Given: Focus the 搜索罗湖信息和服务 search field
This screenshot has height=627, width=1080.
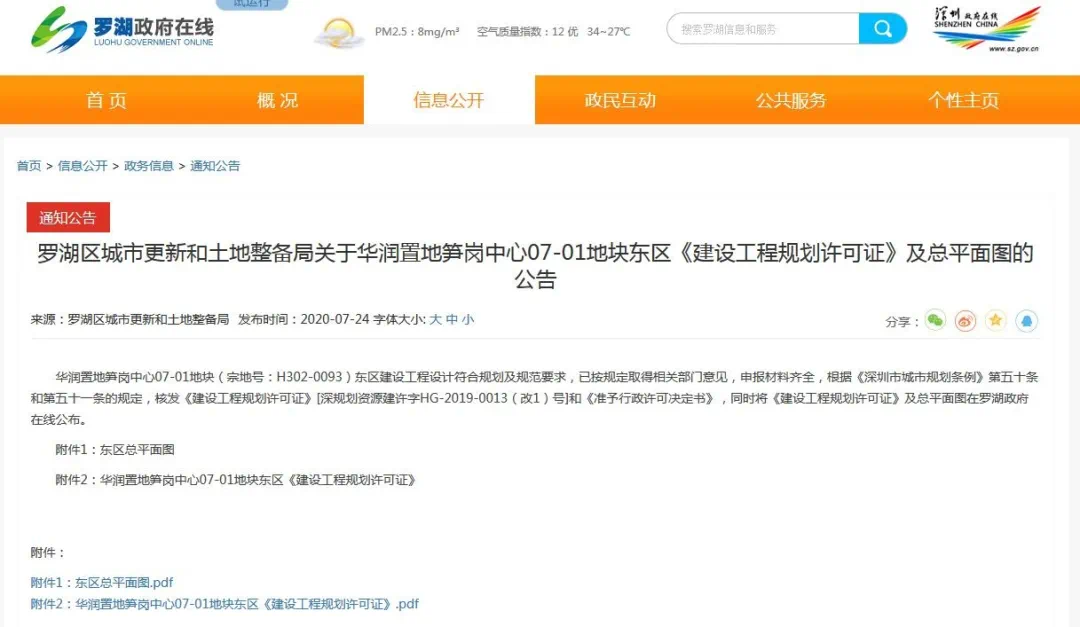Looking at the screenshot, I should click(763, 29).
